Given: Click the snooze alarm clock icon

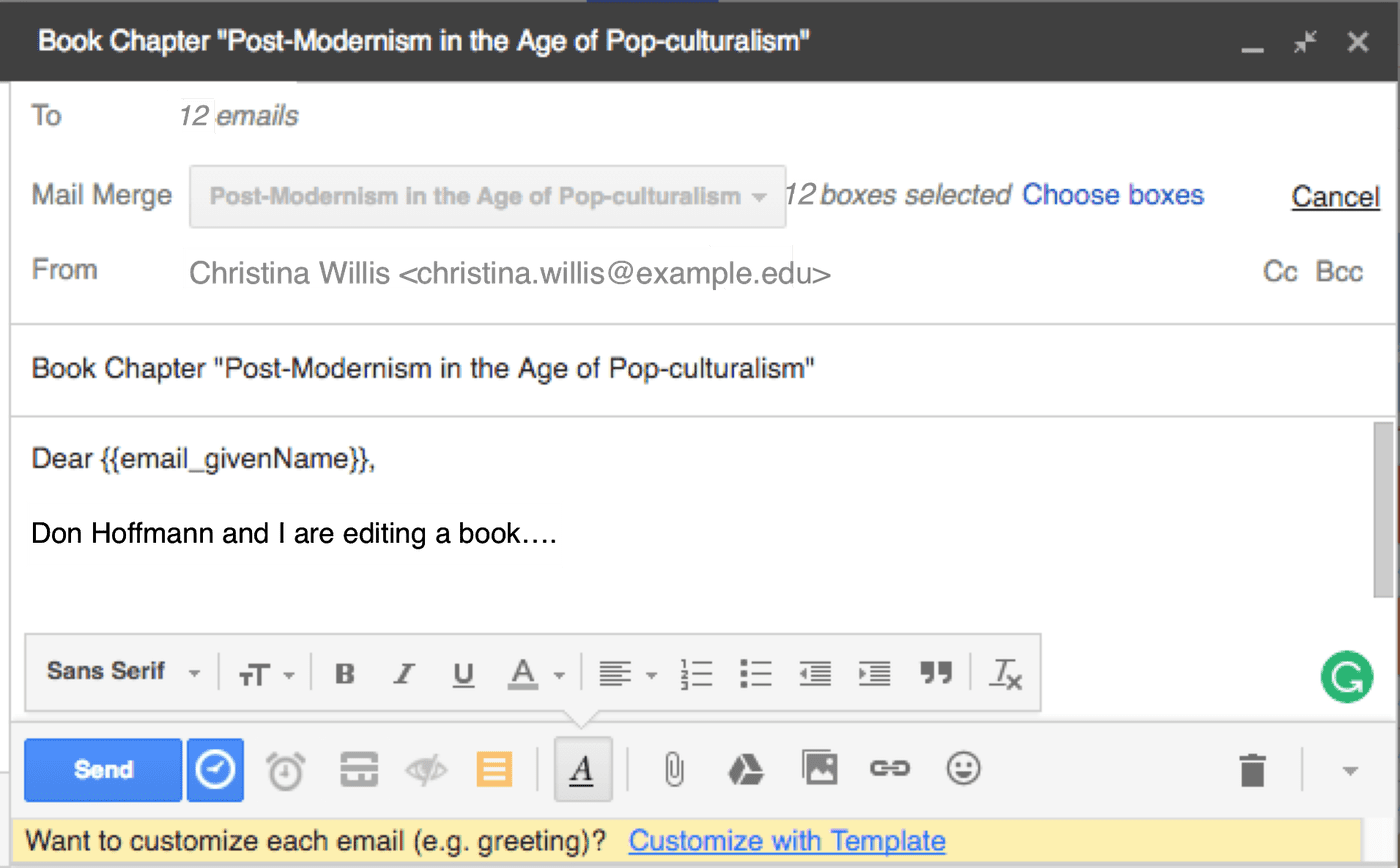Looking at the screenshot, I should 285,770.
